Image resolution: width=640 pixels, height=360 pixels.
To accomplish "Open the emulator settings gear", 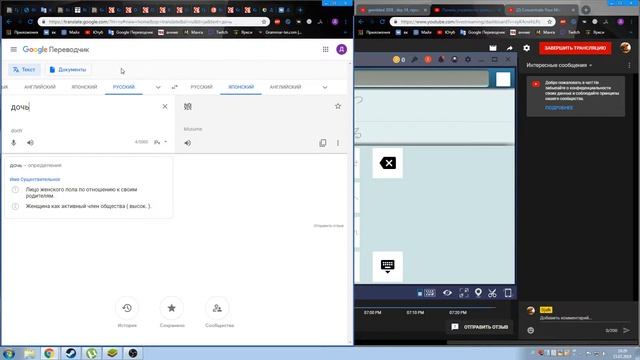I will (468, 60).
